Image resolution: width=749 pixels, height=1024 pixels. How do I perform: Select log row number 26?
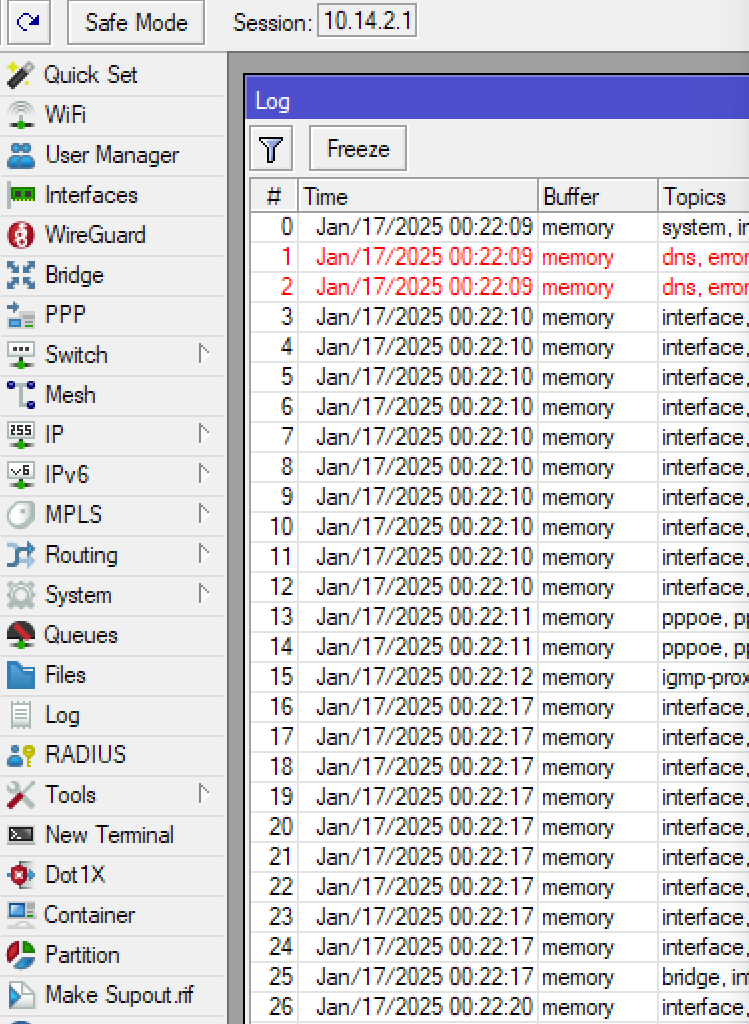(x=500, y=1007)
